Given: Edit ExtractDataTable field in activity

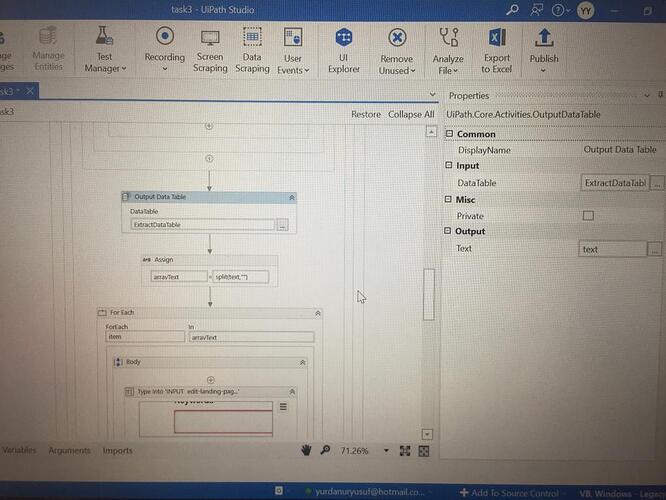Looking at the screenshot, I should tap(203, 225).
